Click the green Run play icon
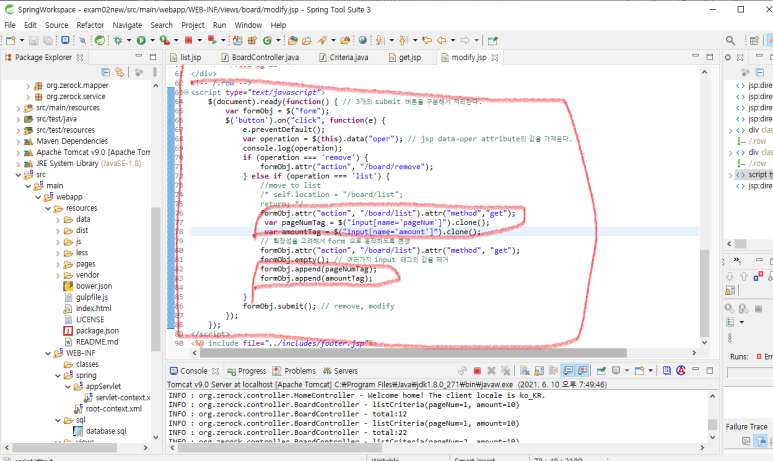This screenshot has height=461, width=773. click(x=141, y=40)
